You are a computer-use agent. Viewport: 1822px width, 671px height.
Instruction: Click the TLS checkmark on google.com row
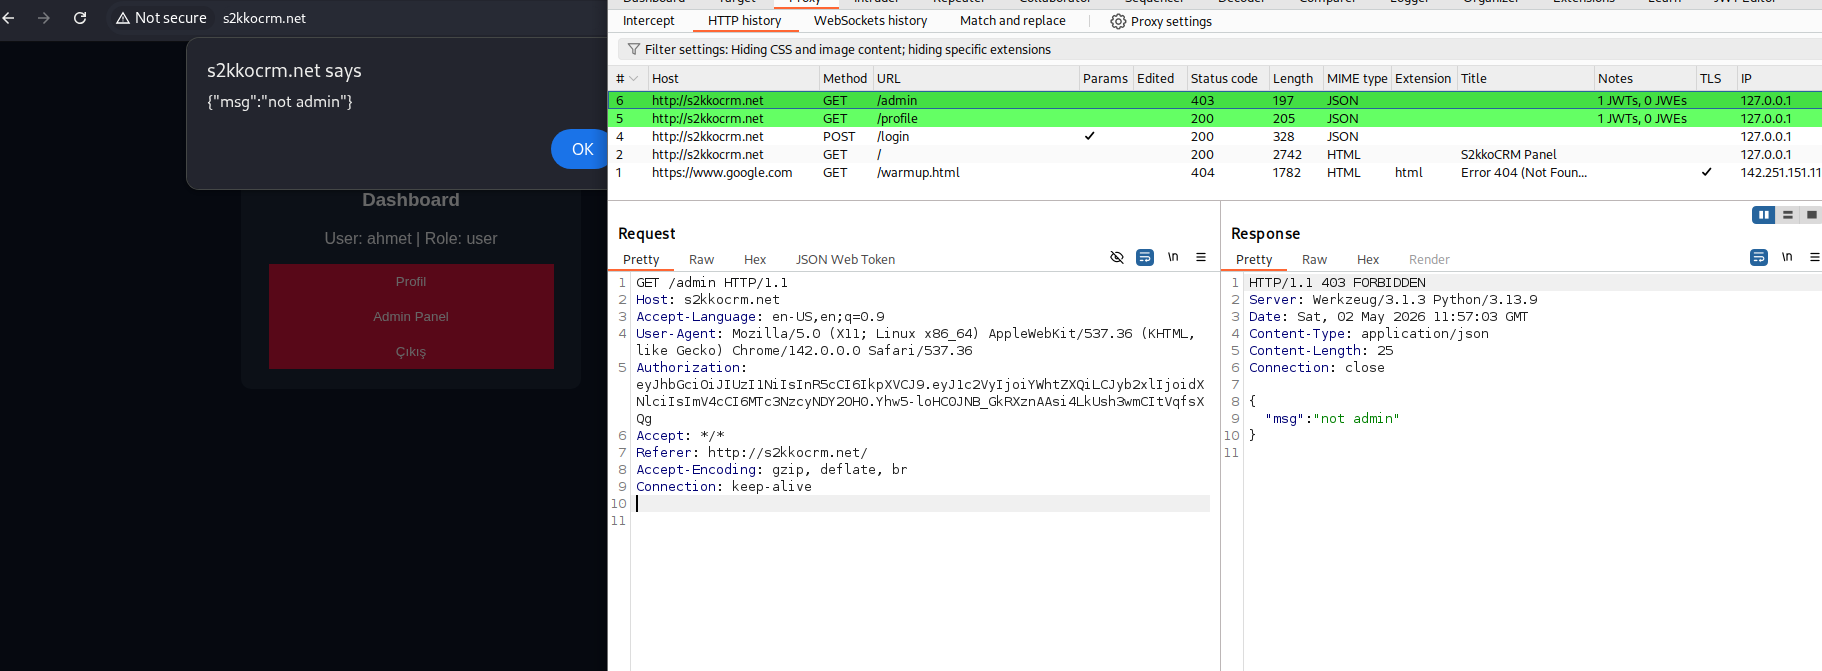1707,172
